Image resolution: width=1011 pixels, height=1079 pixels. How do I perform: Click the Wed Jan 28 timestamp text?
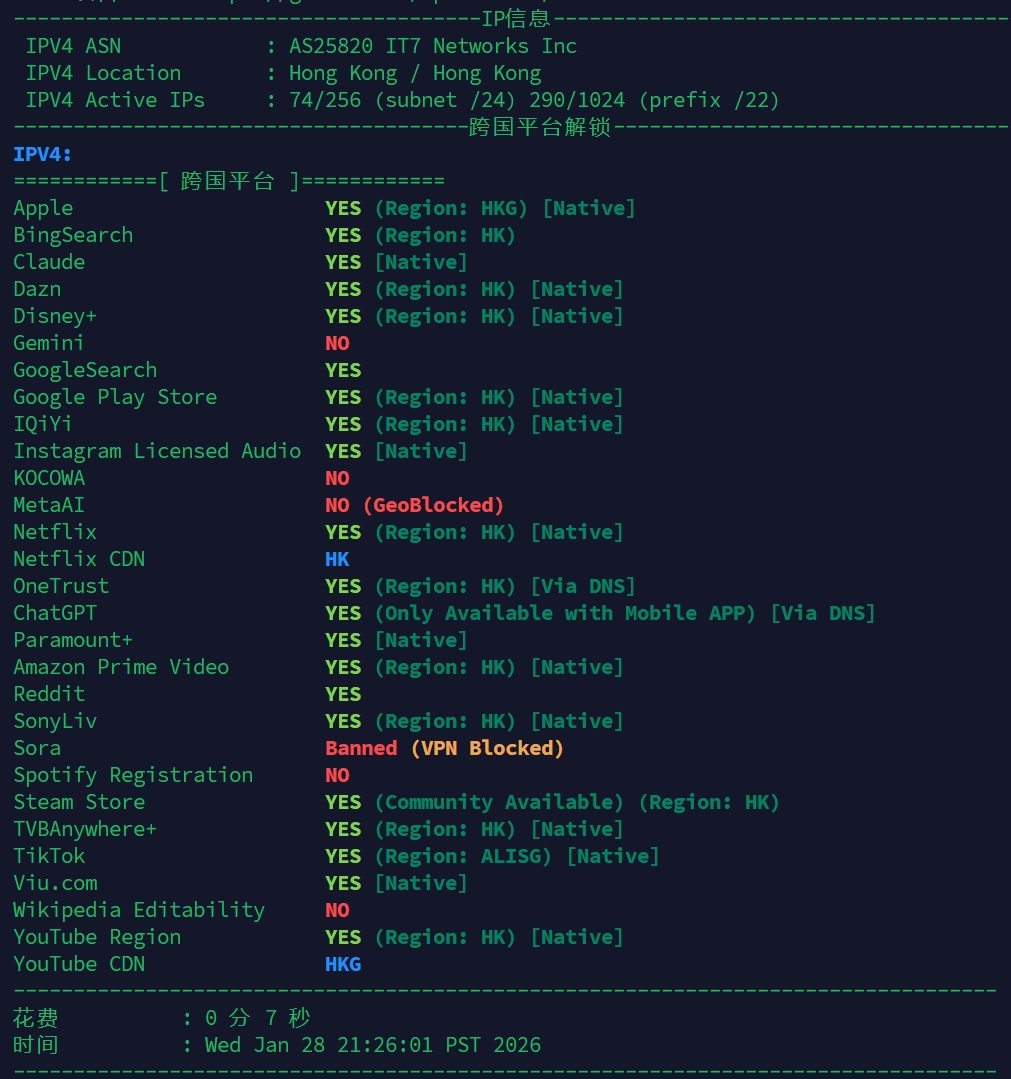coord(373,1045)
